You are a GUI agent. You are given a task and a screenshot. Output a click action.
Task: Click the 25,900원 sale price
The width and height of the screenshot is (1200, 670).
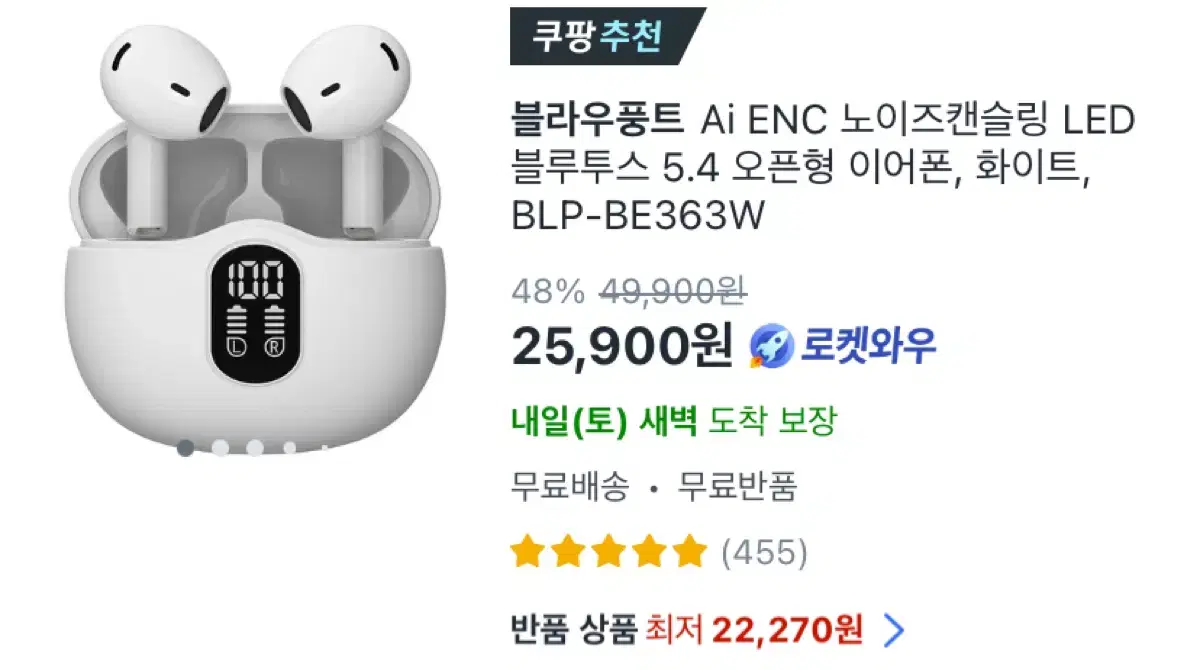(x=622, y=346)
